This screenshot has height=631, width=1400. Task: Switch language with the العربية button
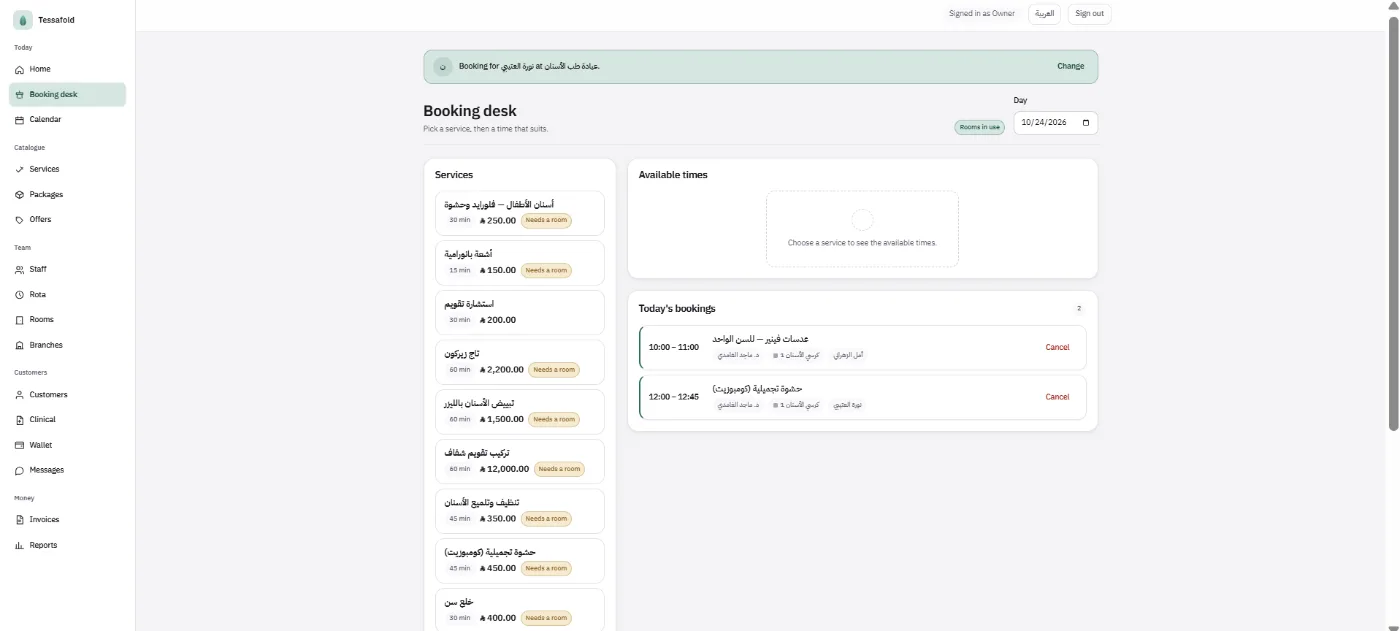tap(1044, 14)
